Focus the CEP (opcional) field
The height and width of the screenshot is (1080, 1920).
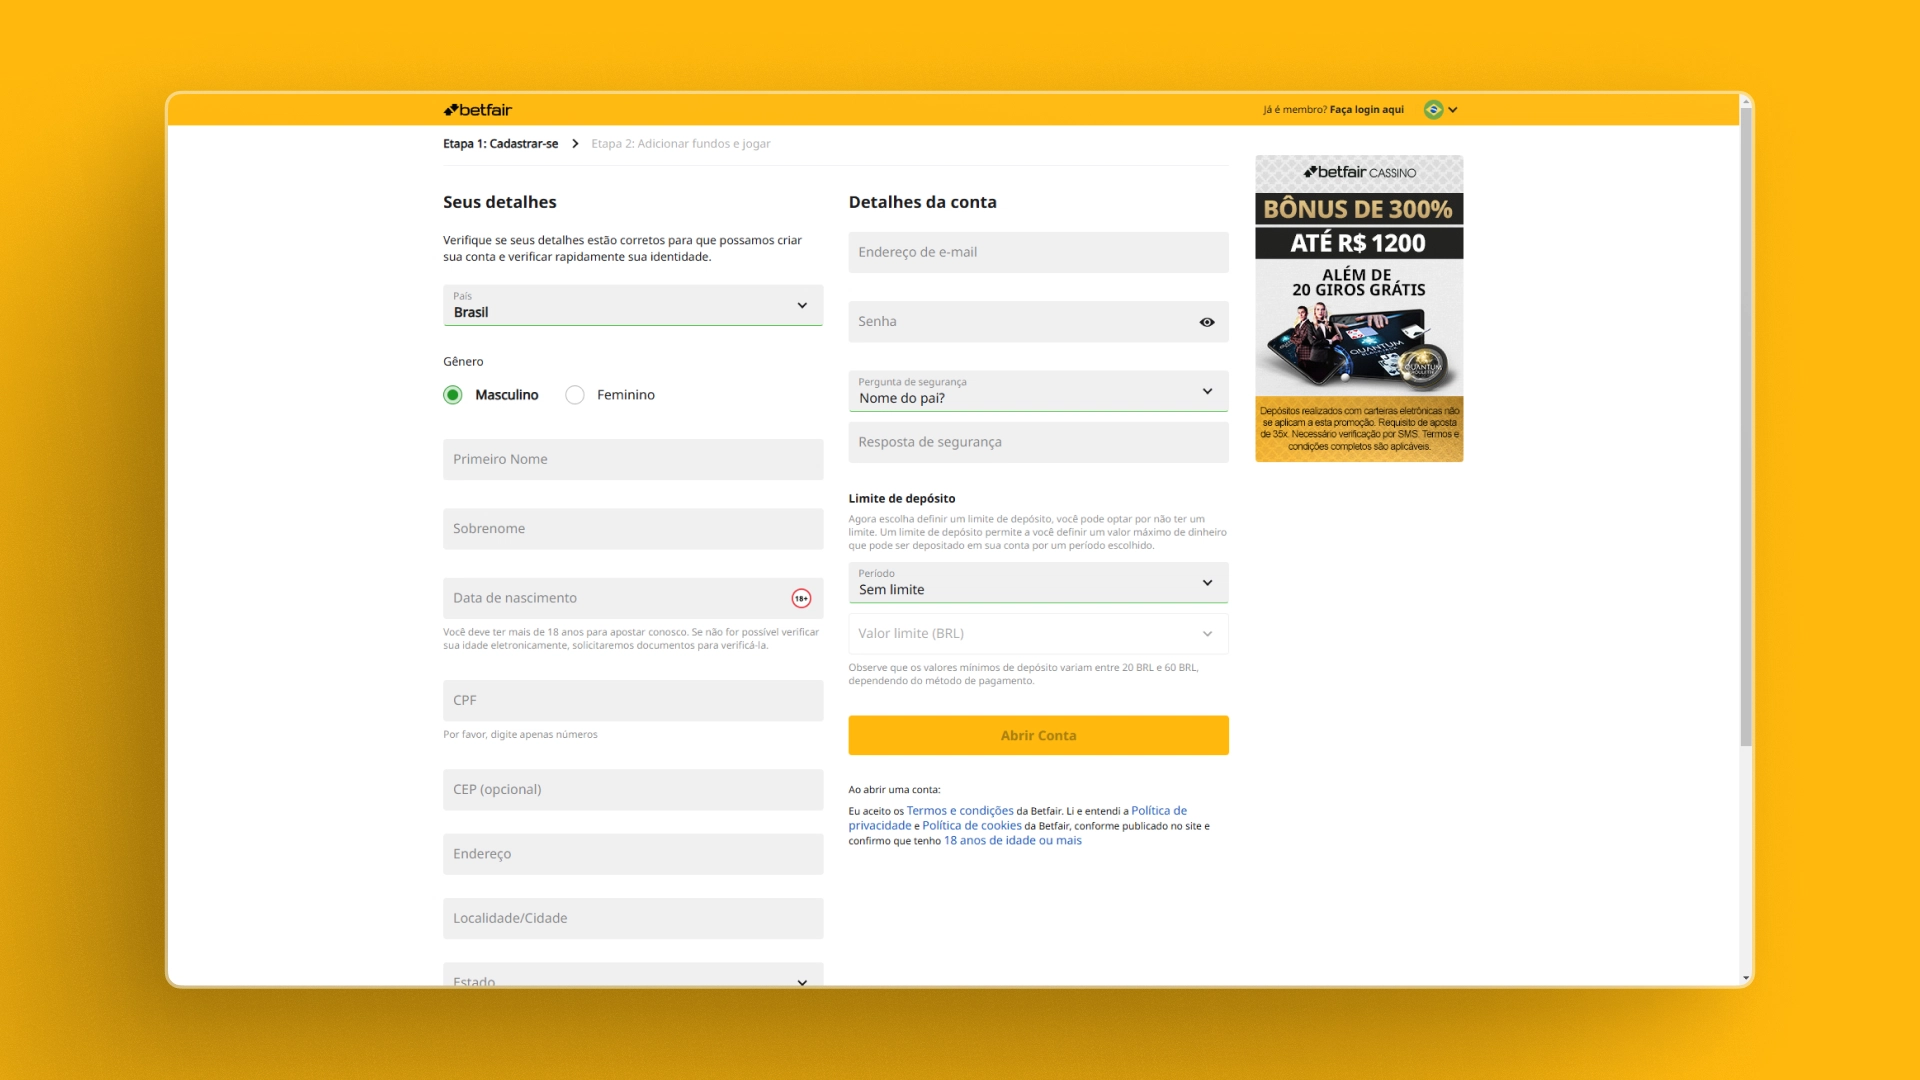tap(633, 790)
